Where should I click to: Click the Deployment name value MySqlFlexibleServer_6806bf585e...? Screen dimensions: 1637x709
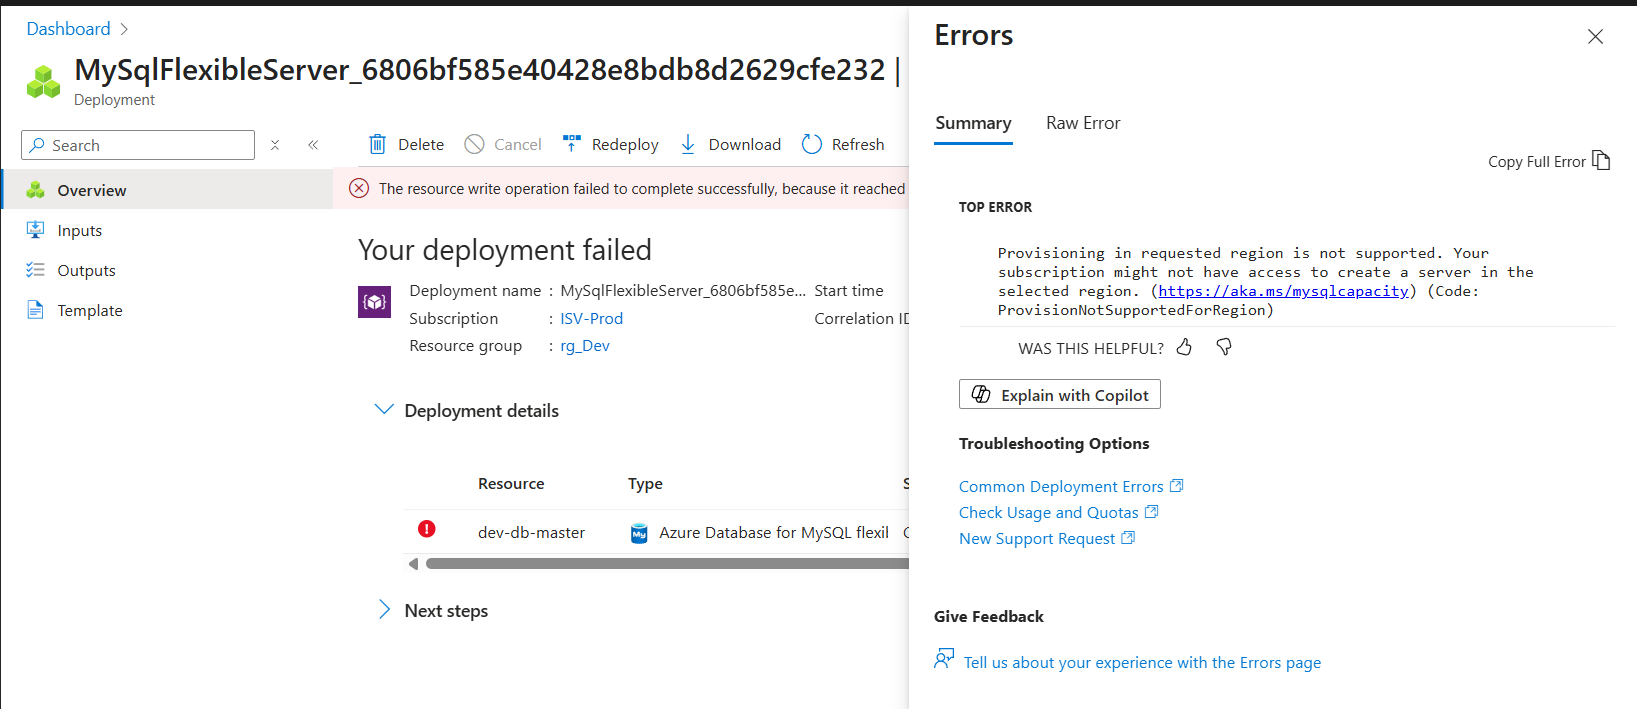683,290
